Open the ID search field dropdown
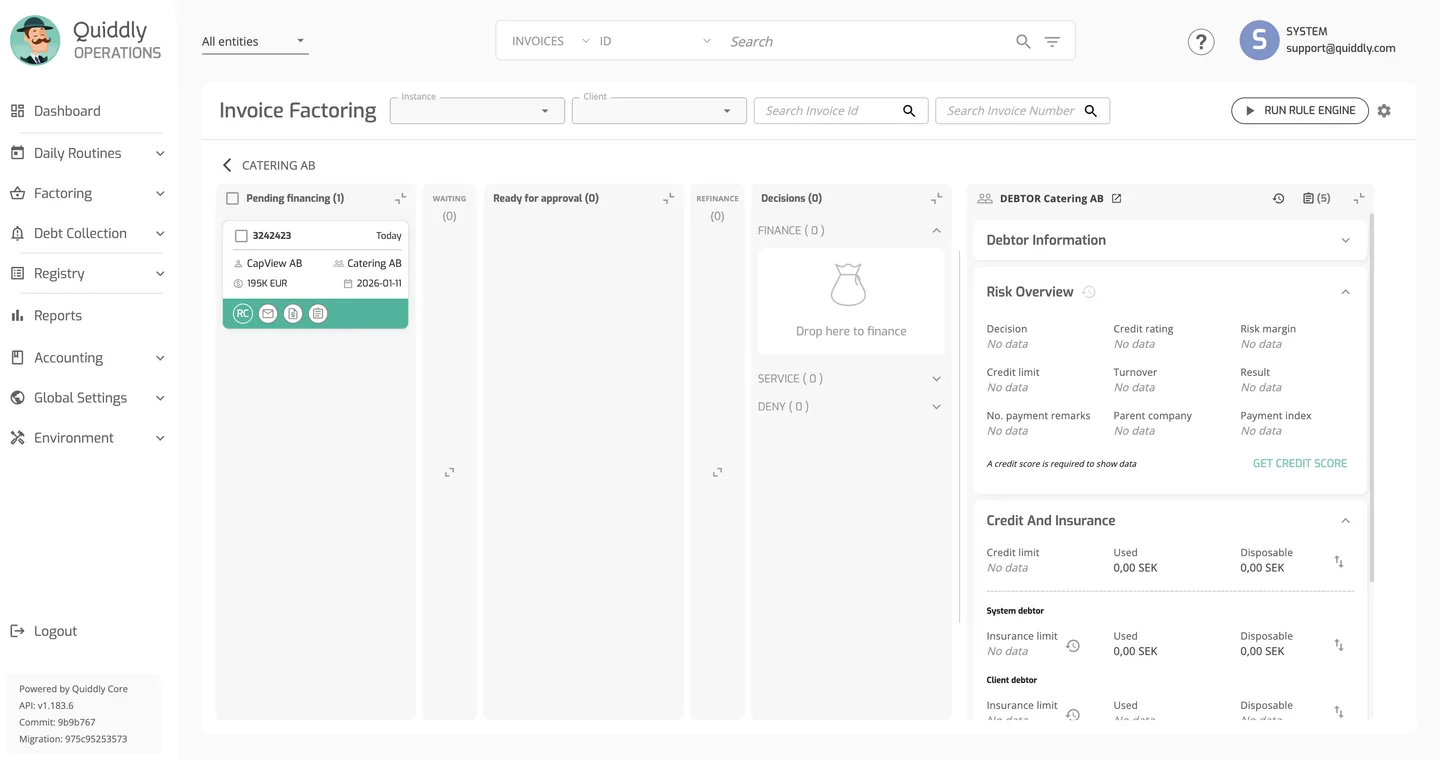 point(655,41)
